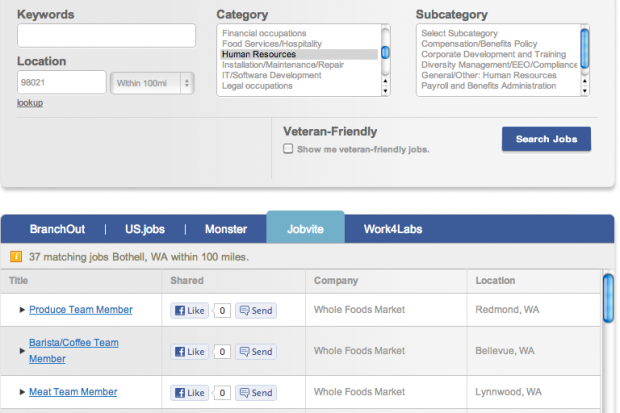
Task: Click Whole Foods Market in Lynnwood row
Action: [359, 392]
